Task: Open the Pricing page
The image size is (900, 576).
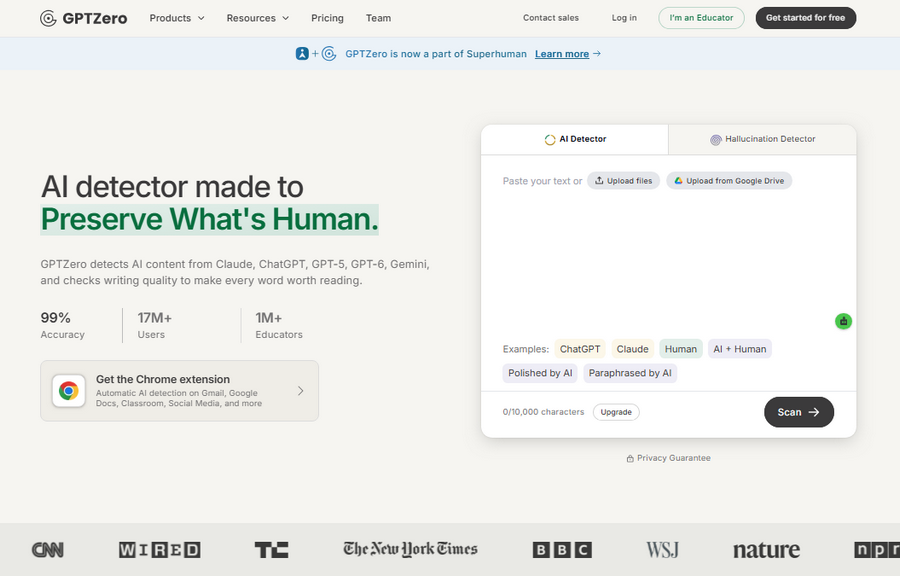Action: pyautogui.click(x=327, y=18)
